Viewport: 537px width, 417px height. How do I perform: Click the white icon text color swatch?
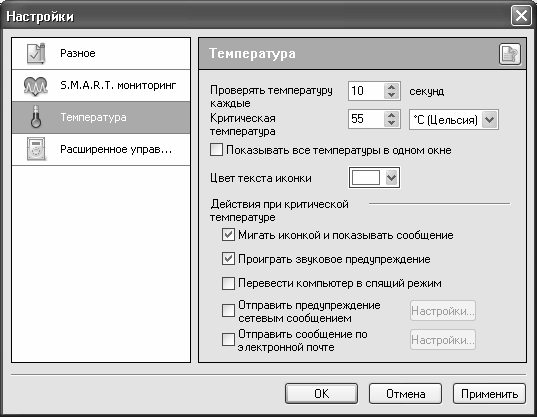coord(366,177)
